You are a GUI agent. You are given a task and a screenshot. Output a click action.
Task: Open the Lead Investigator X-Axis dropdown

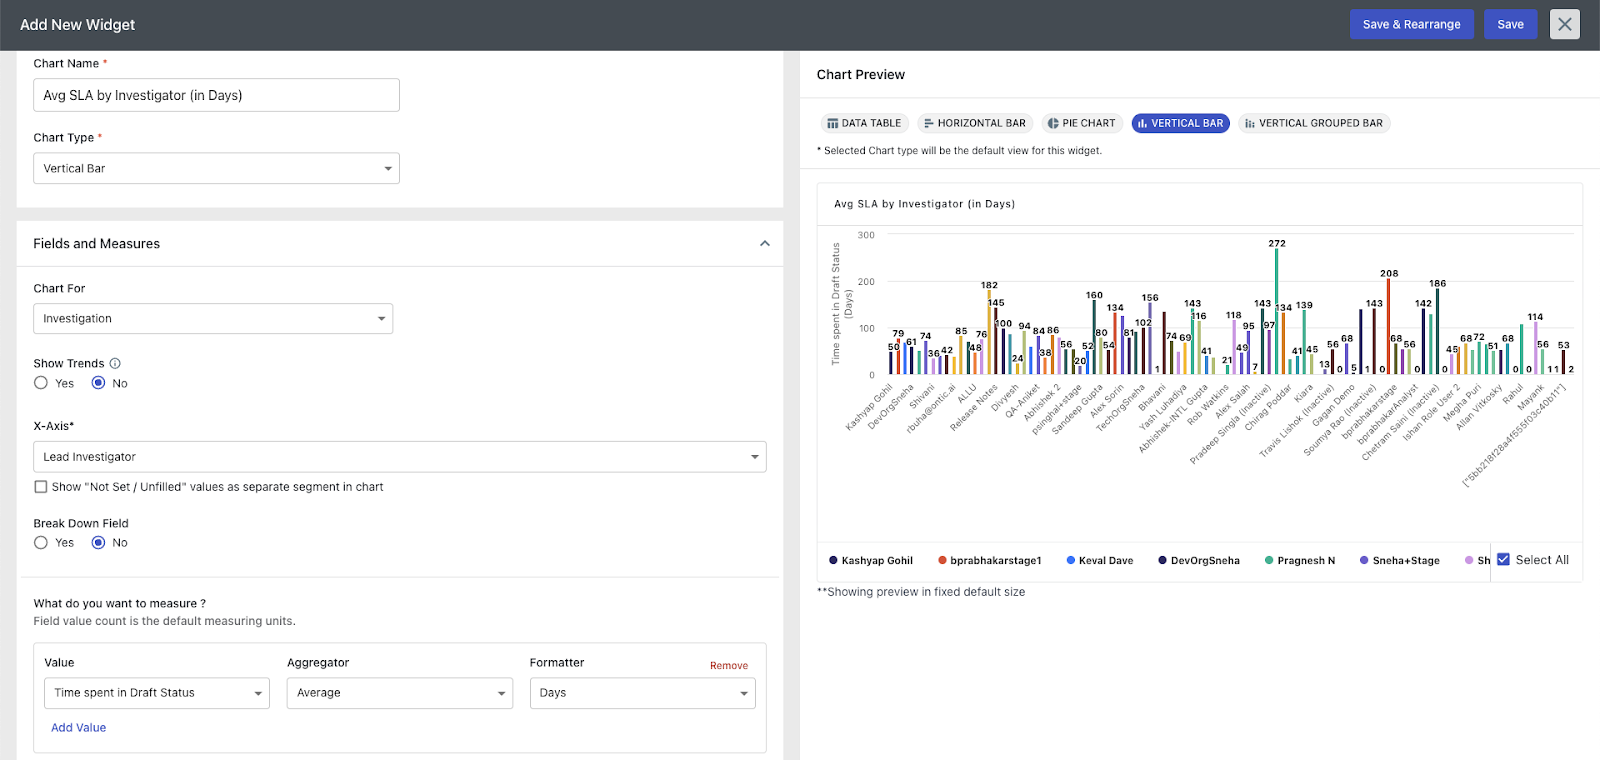point(399,457)
